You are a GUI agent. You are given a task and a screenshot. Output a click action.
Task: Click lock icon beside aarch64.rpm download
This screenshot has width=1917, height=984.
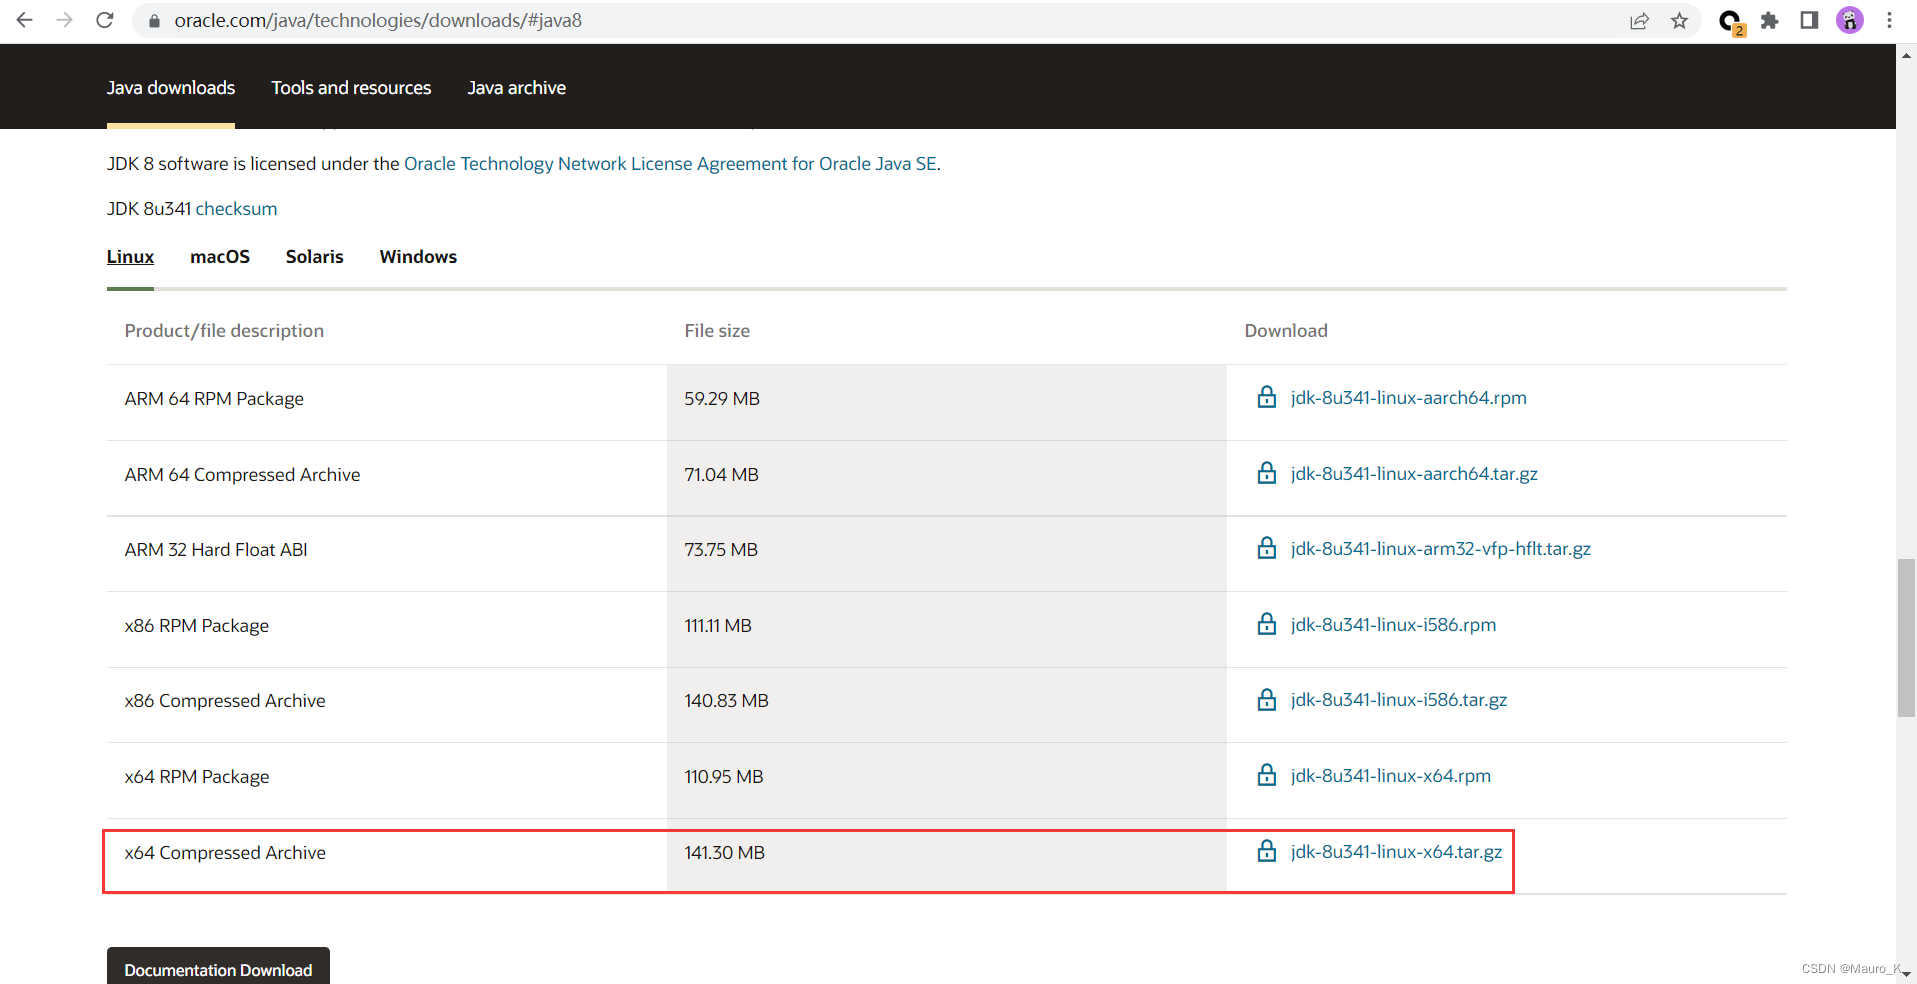[x=1267, y=397]
